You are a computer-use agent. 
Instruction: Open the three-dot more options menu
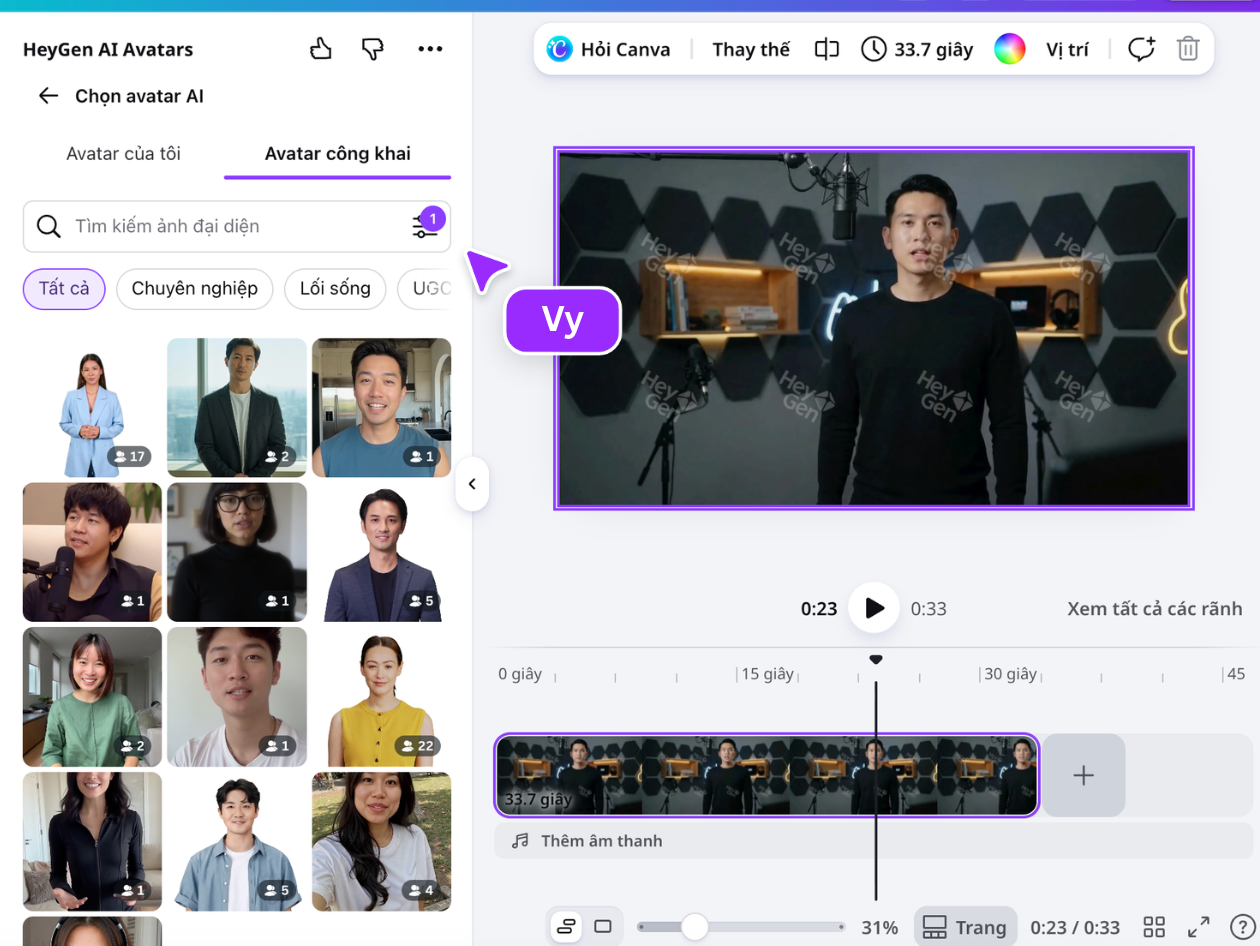430,49
